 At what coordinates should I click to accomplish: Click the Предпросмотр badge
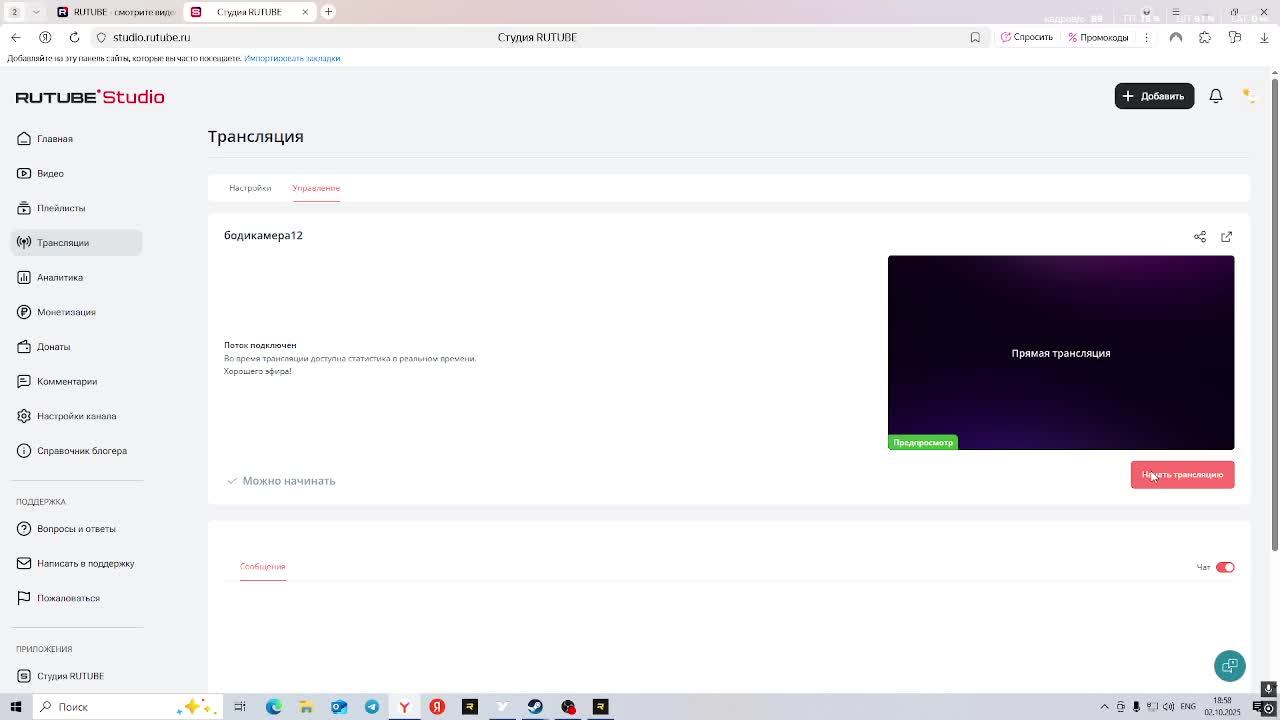point(923,442)
